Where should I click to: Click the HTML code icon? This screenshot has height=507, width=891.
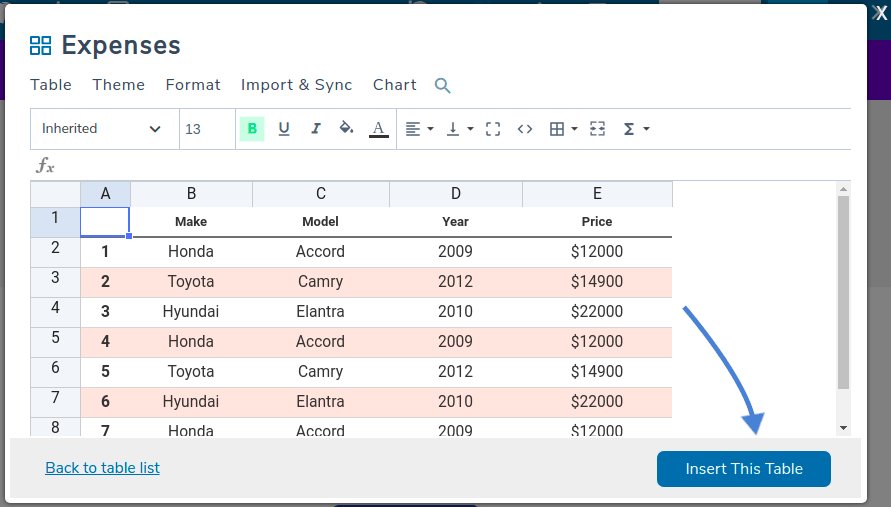(524, 129)
